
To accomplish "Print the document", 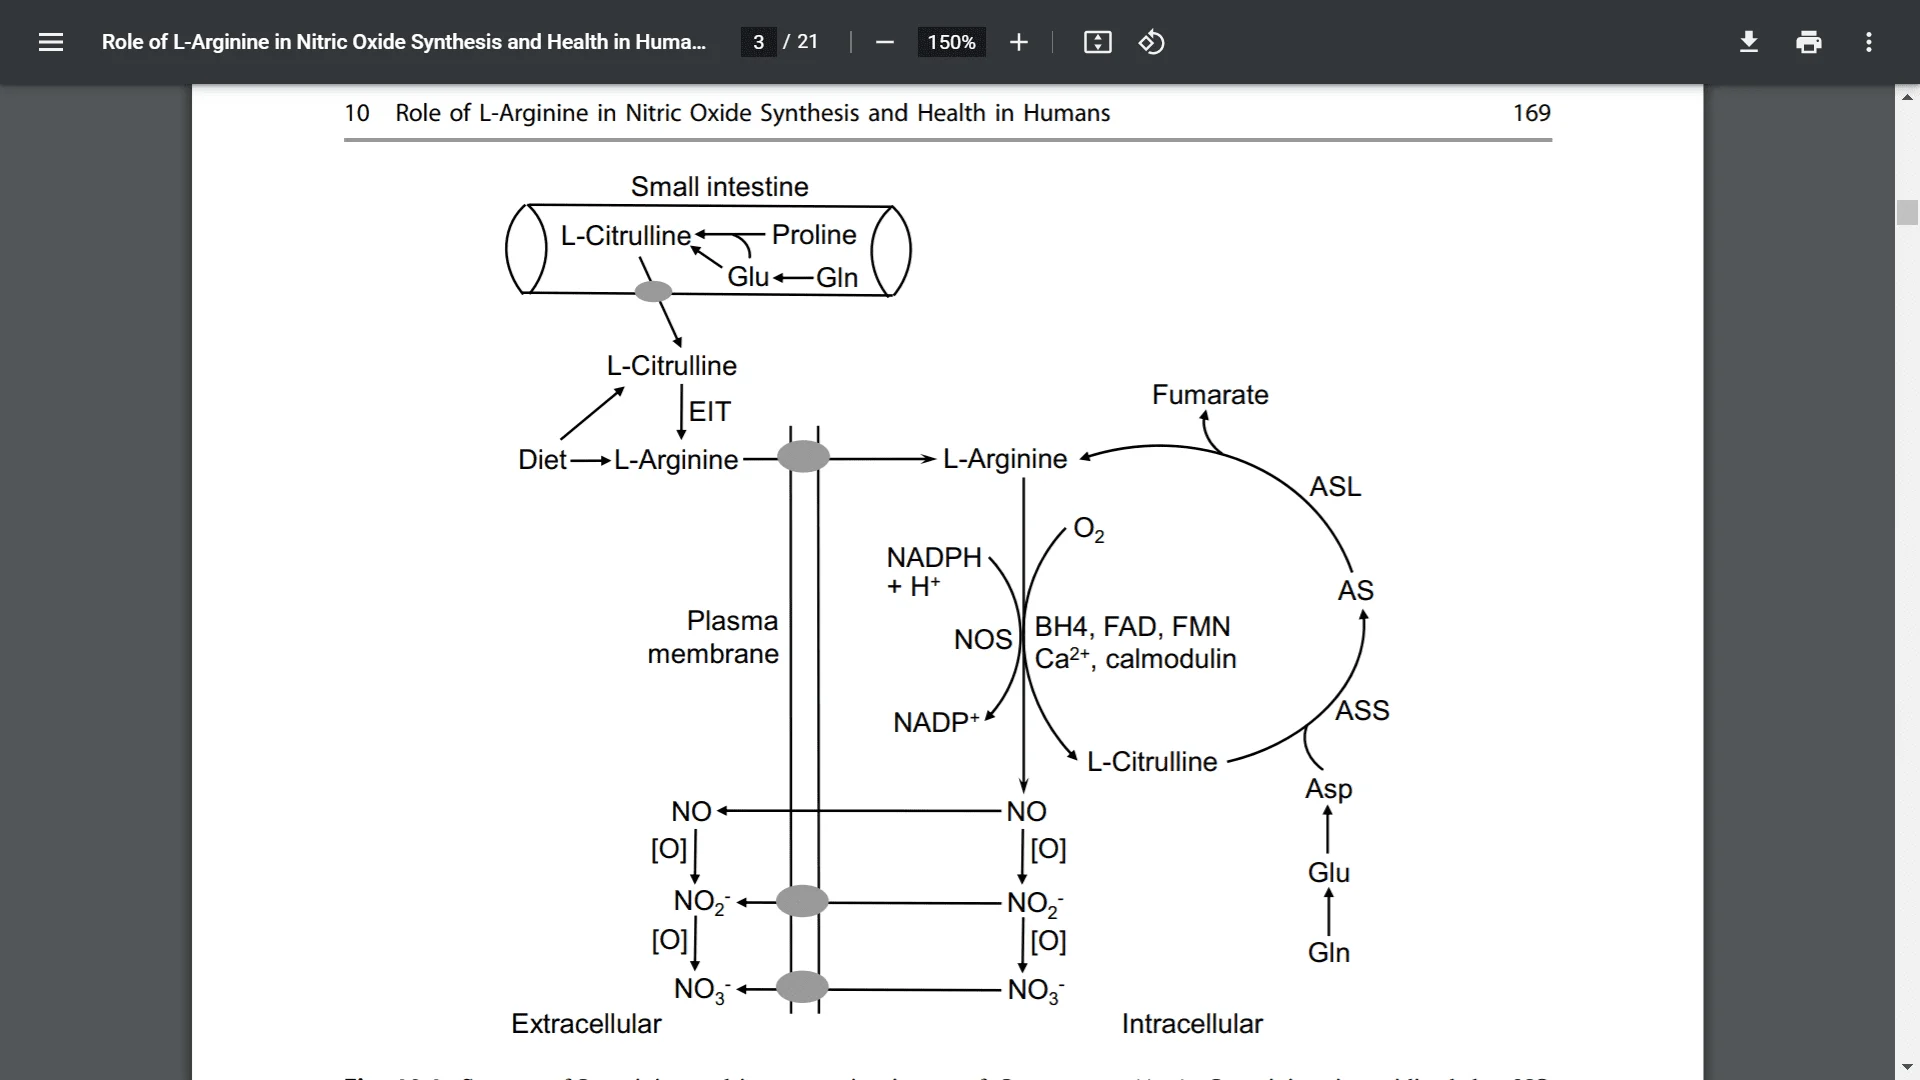I will pos(1809,42).
